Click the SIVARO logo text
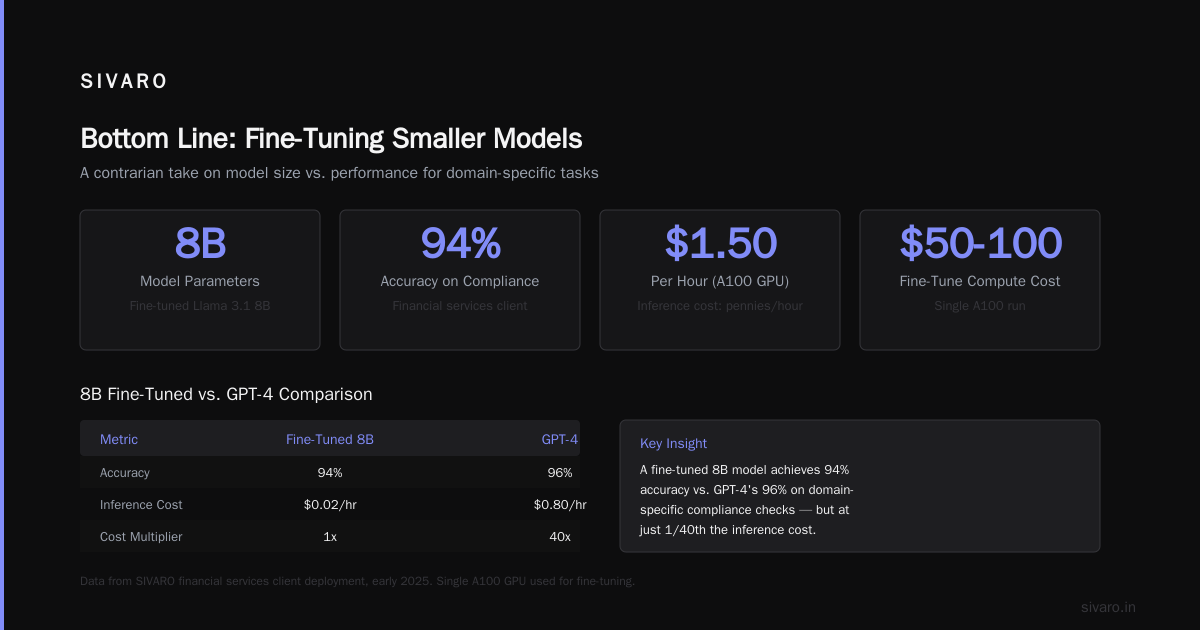This screenshot has width=1200, height=630. pyautogui.click(x=124, y=82)
